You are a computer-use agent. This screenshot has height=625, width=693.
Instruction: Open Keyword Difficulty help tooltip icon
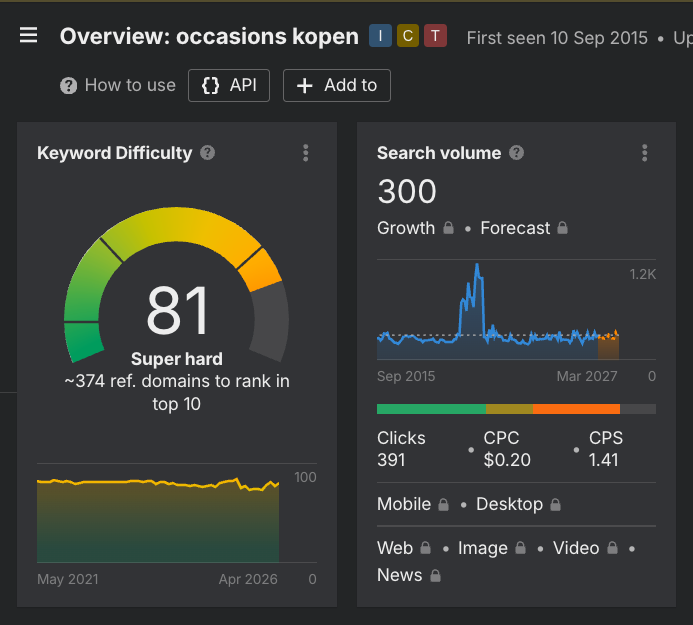click(207, 153)
